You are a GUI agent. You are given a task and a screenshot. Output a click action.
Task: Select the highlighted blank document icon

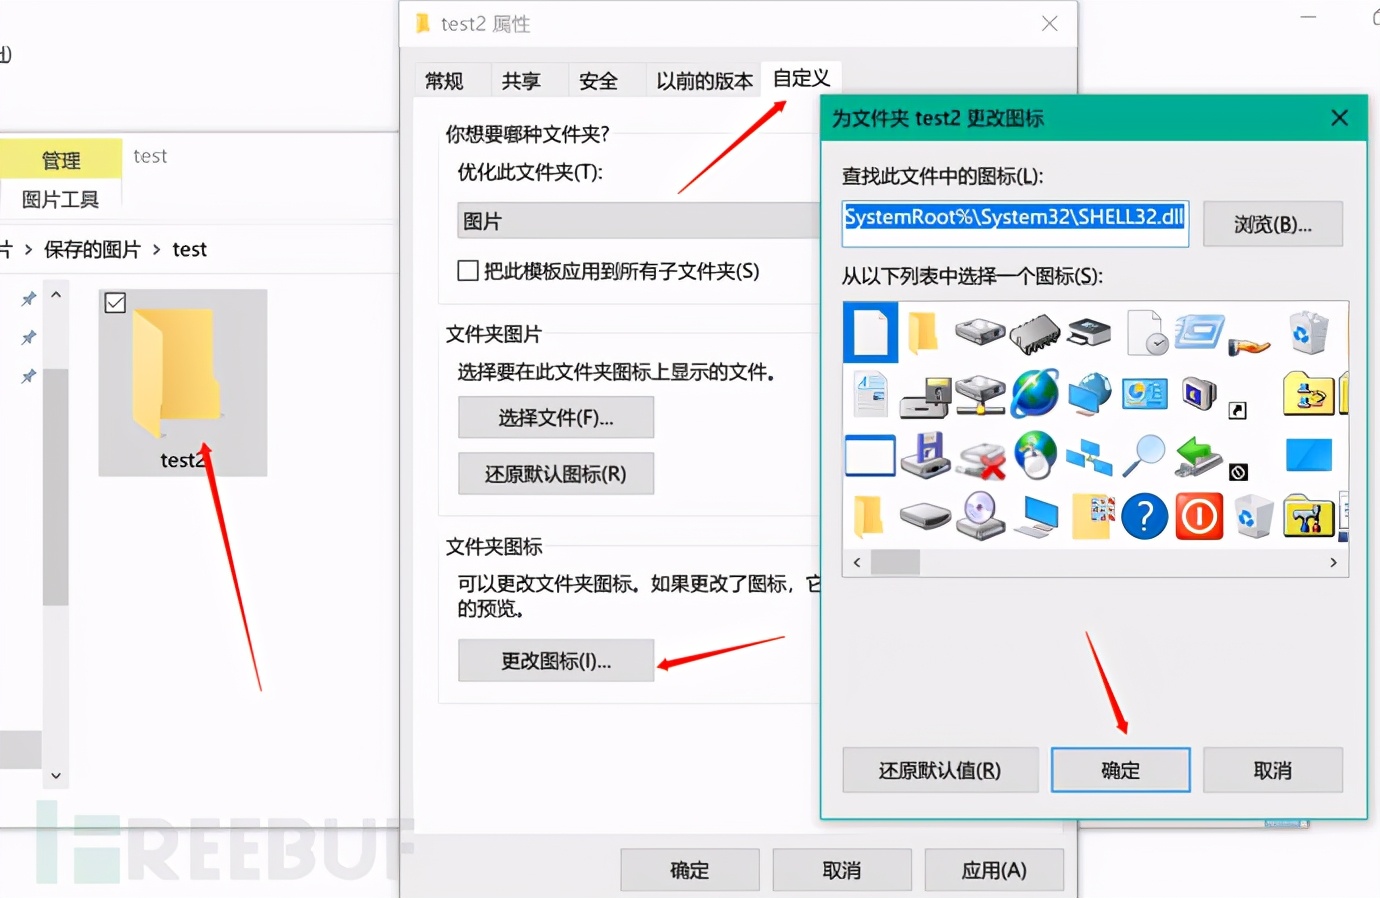pos(870,333)
